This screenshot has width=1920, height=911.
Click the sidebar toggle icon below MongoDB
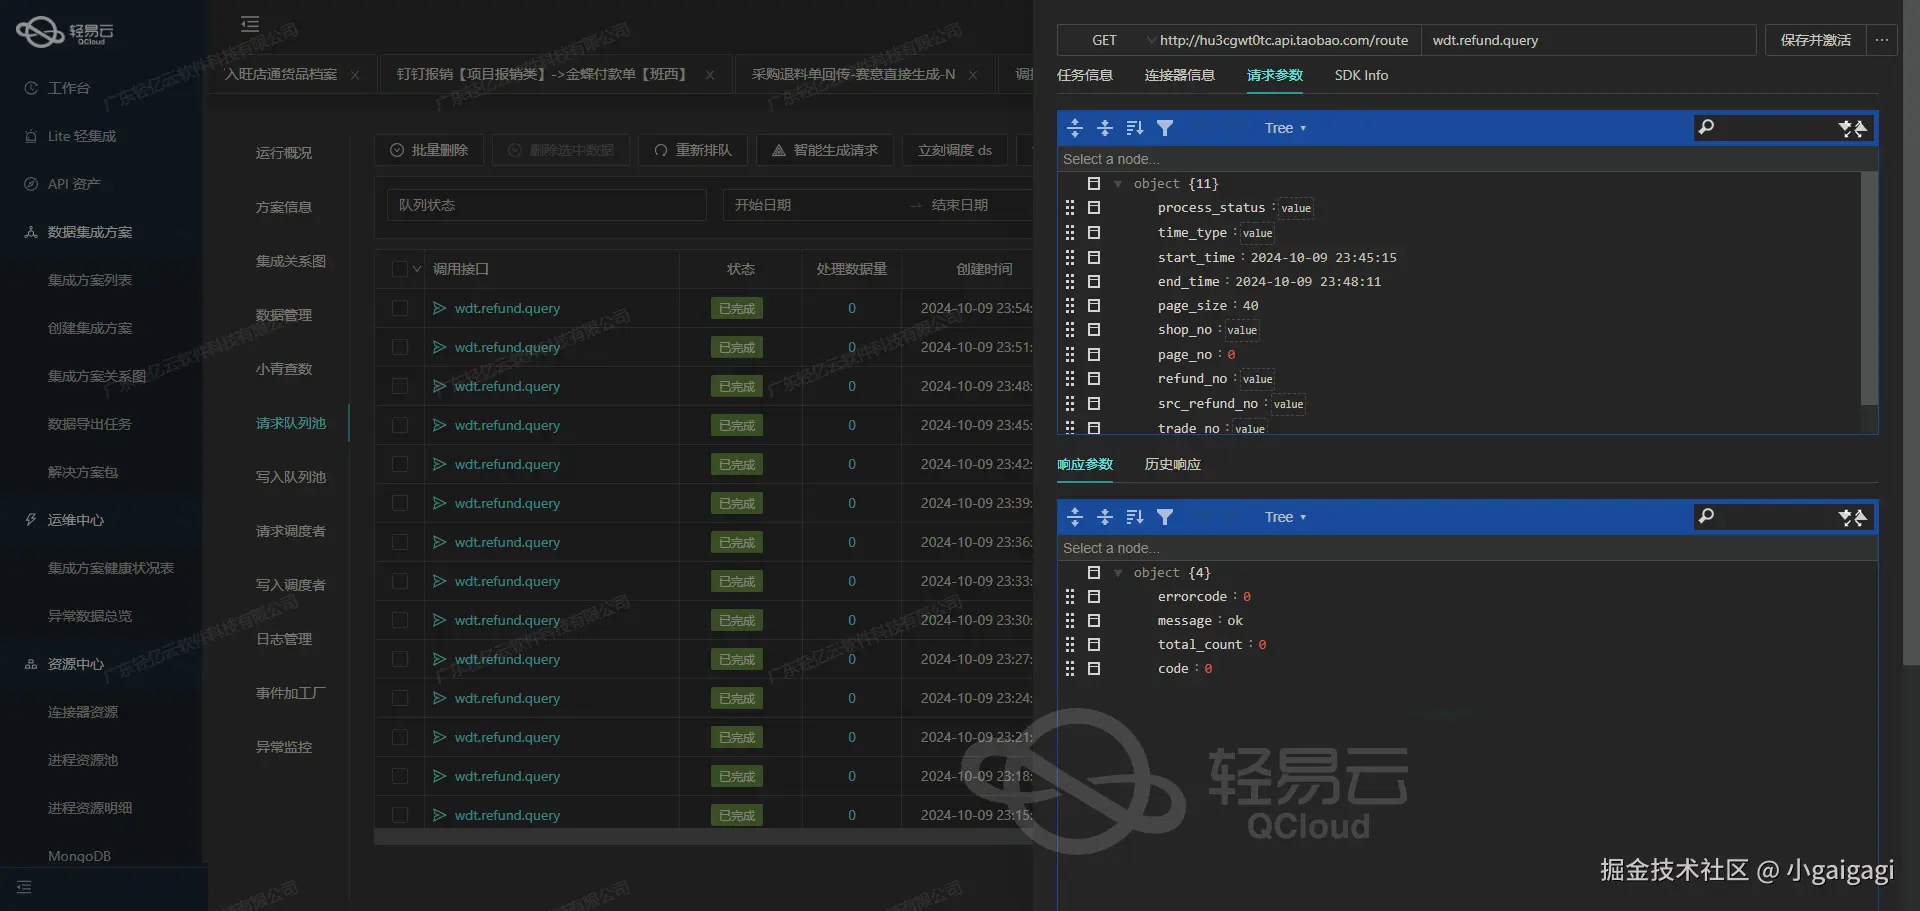click(24, 887)
